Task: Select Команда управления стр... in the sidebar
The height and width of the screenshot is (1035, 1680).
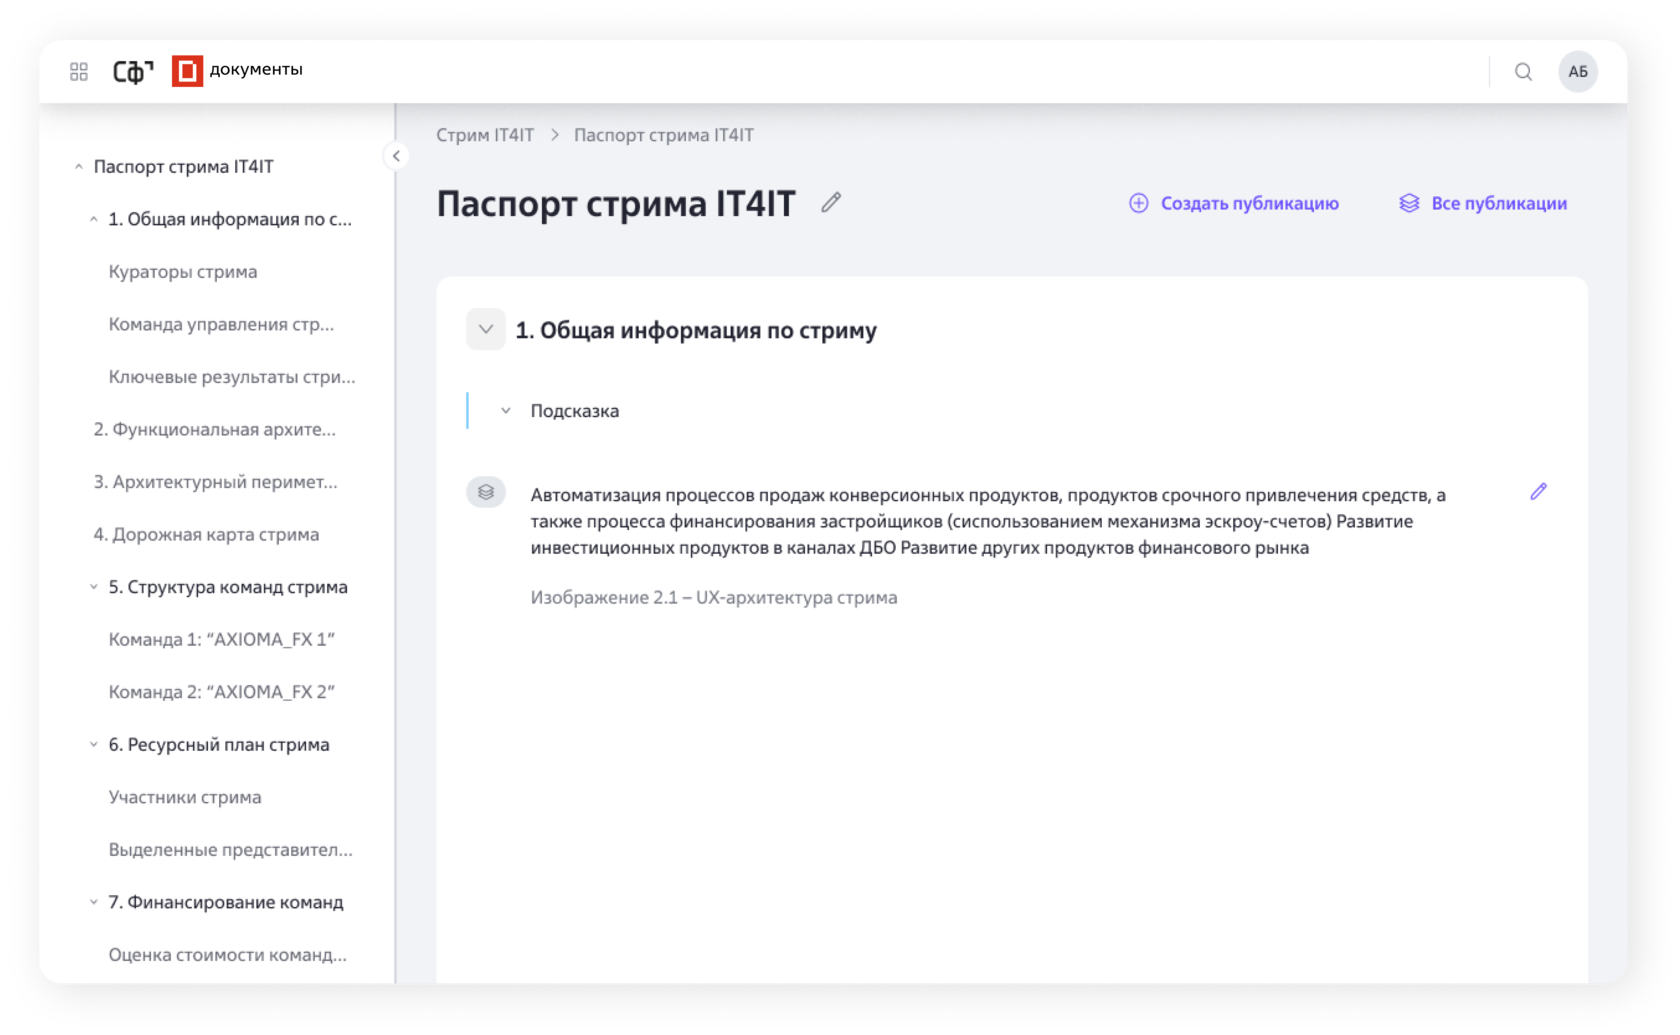Action: [221, 324]
